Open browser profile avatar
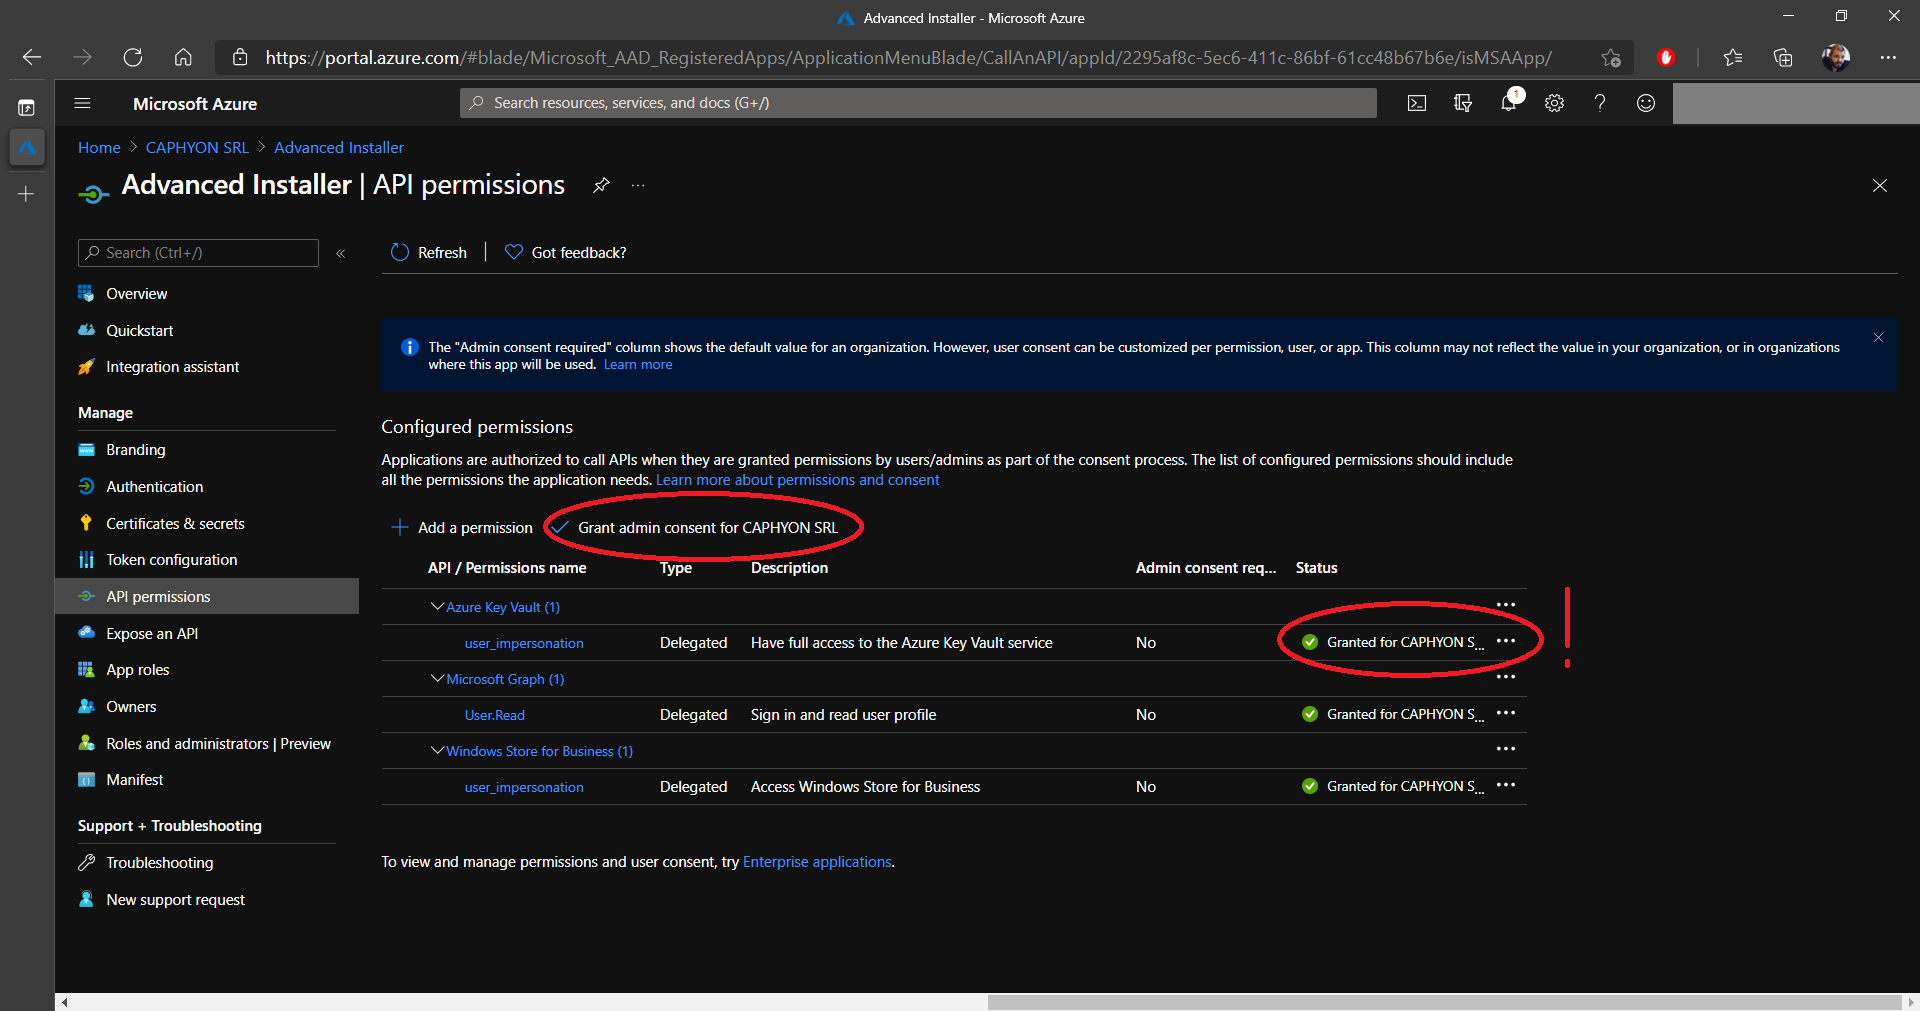Viewport: 1920px width, 1011px height. pyautogui.click(x=1836, y=57)
